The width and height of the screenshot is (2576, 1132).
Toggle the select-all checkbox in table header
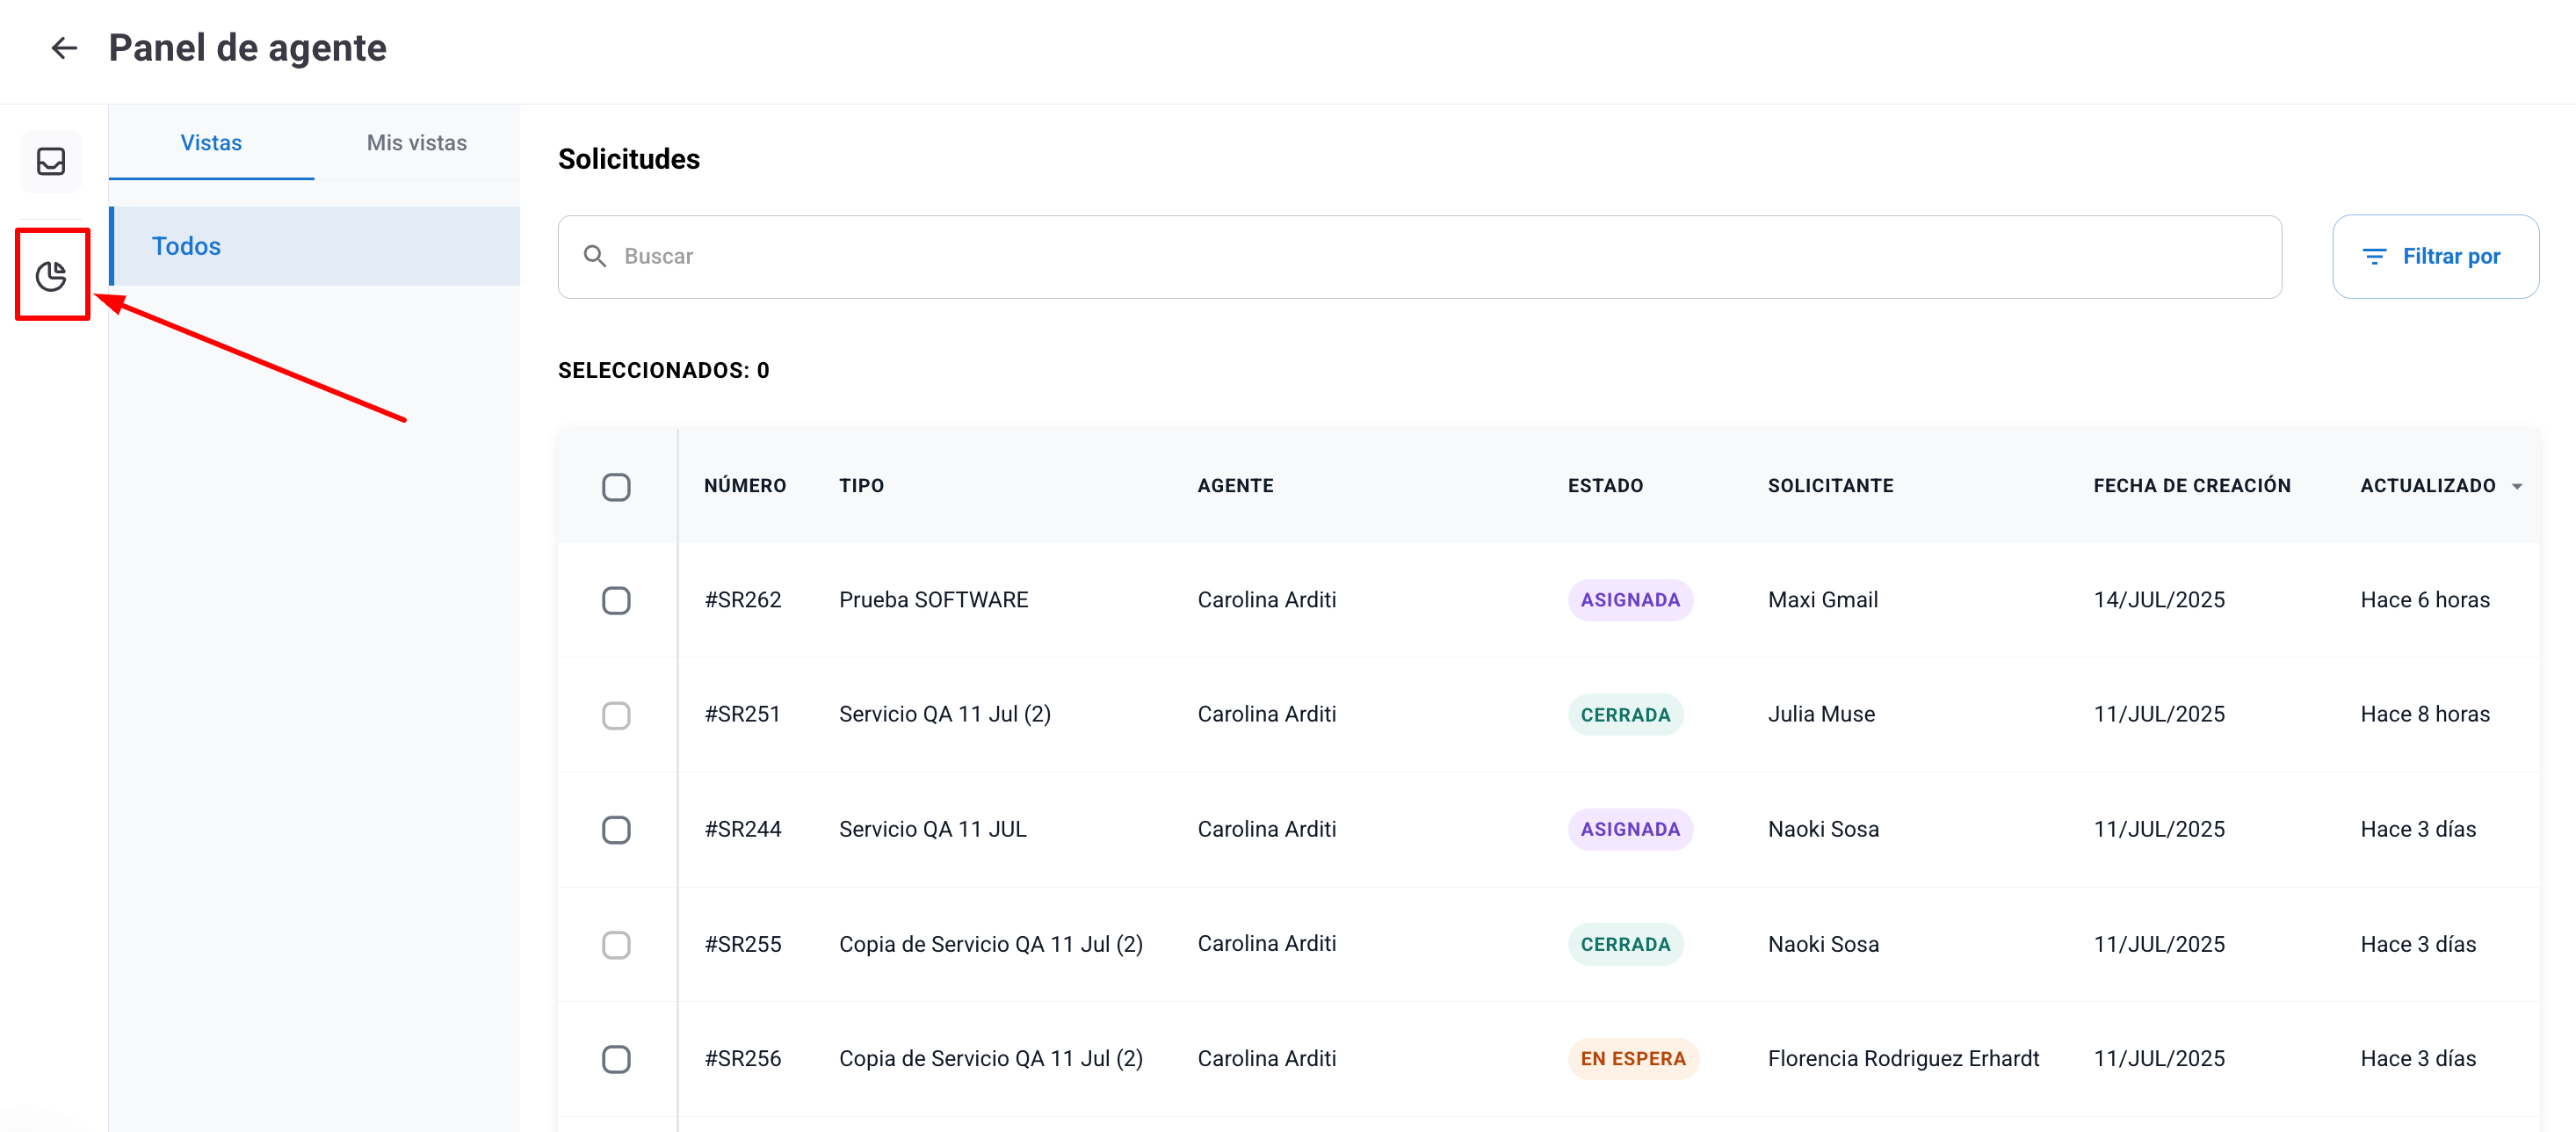pos(616,487)
